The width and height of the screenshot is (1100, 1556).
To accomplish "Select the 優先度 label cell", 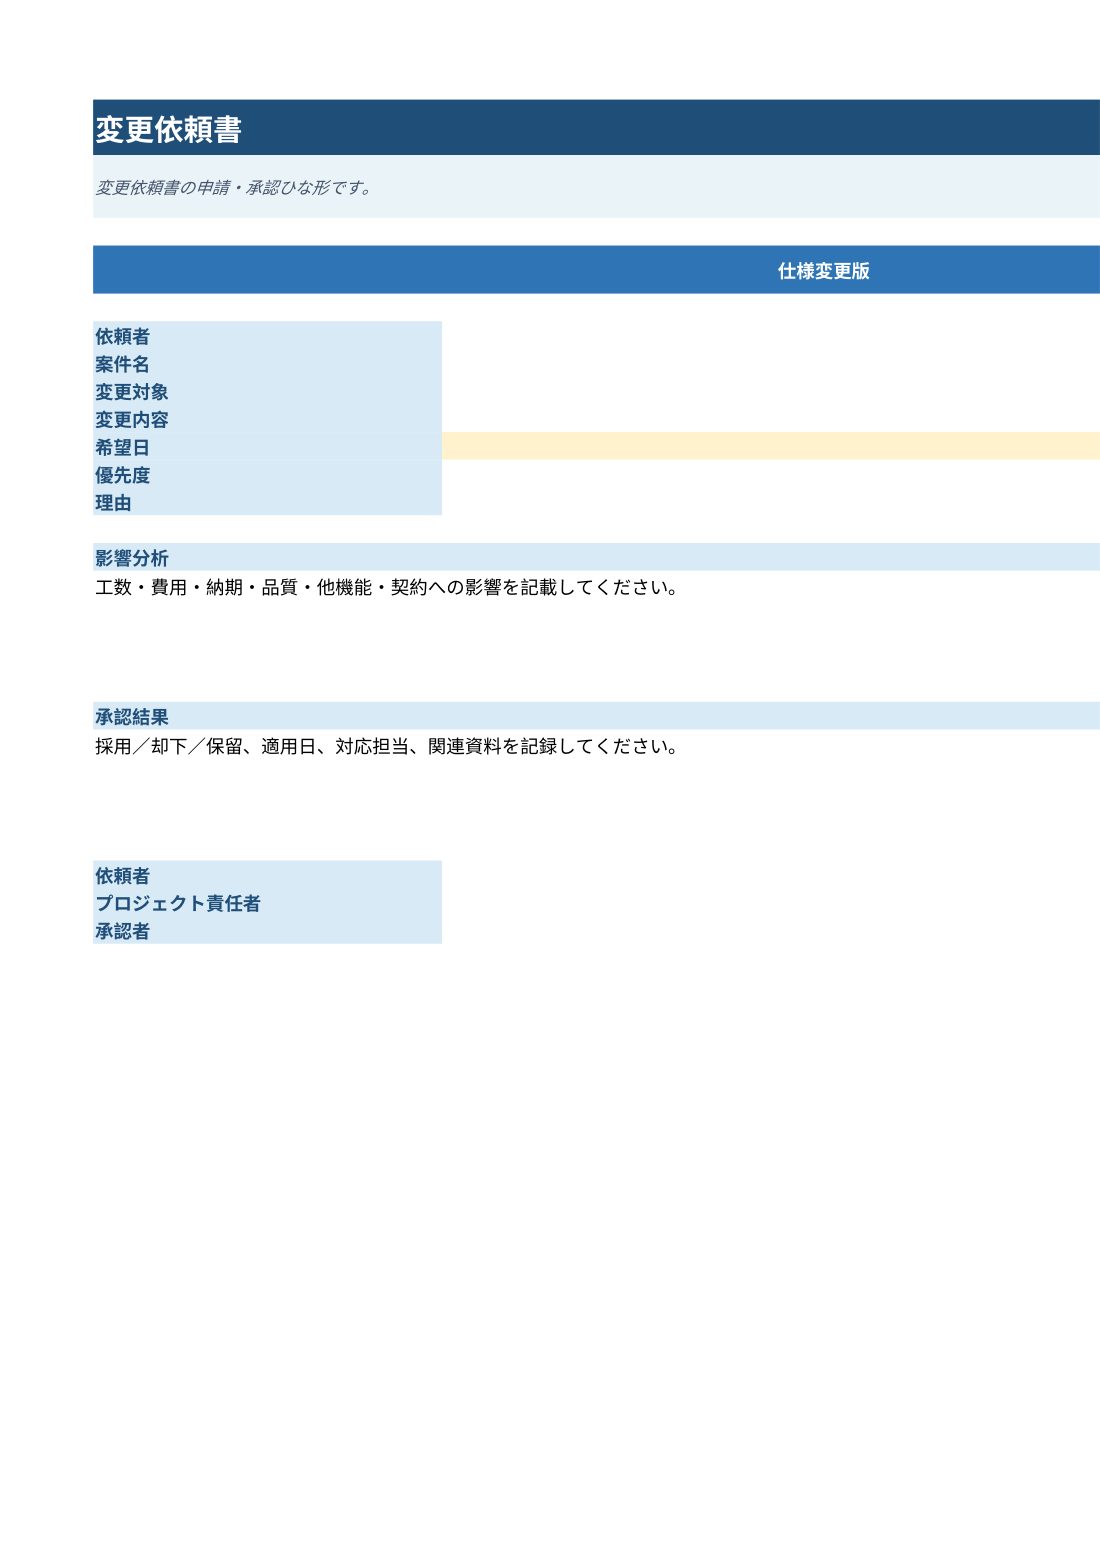I will tap(267, 475).
